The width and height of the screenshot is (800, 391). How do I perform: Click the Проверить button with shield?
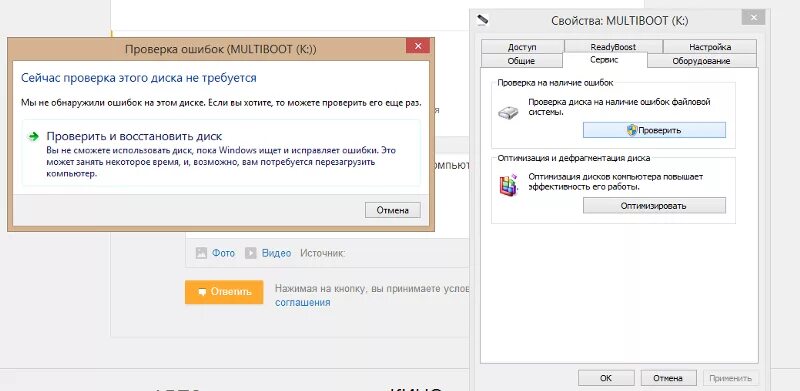click(654, 130)
